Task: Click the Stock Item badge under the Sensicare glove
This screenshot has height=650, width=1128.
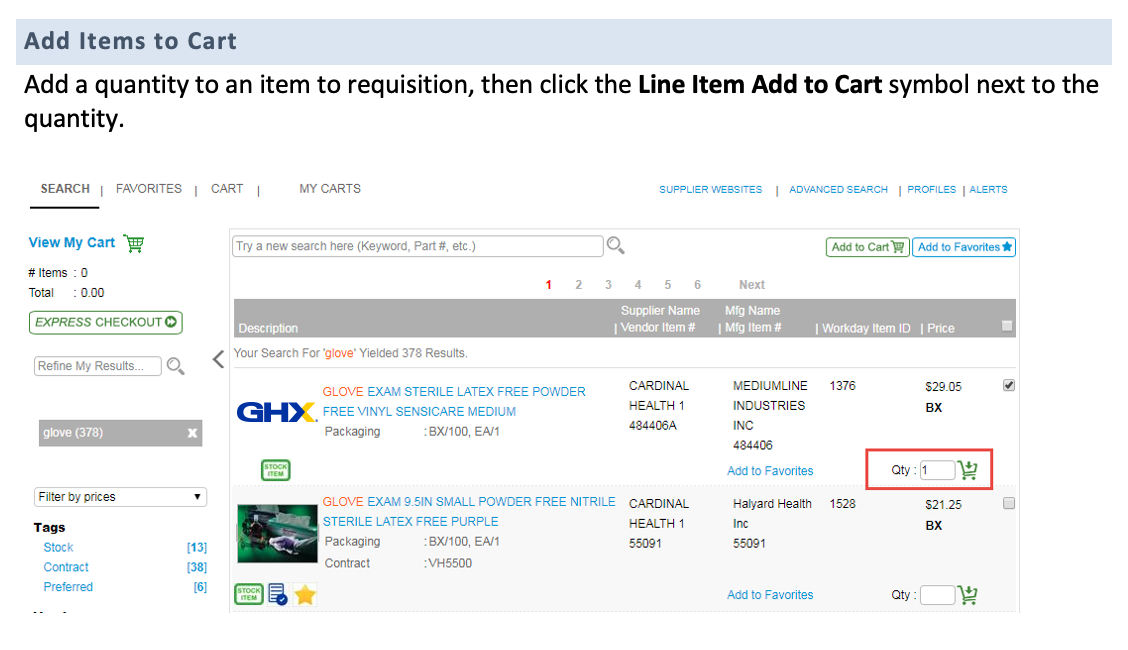Action: (276, 470)
